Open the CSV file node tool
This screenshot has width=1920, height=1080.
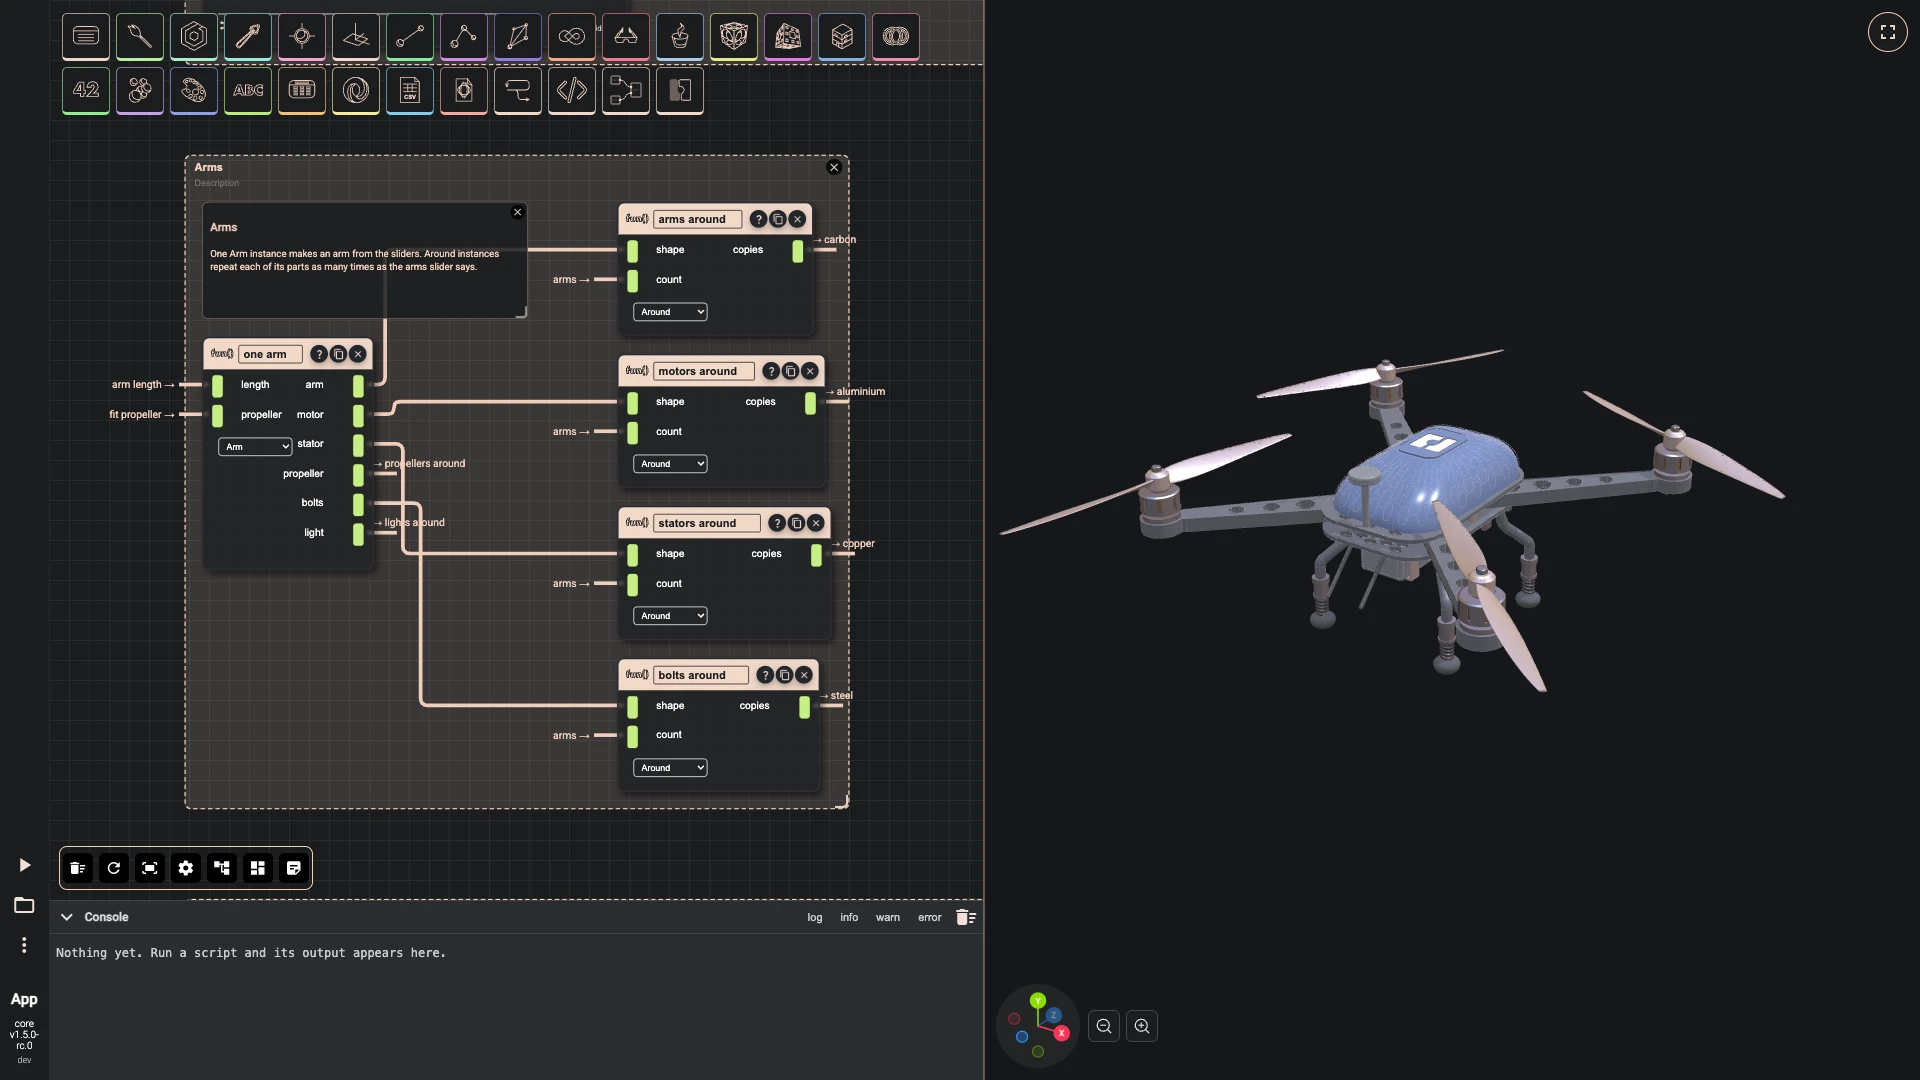(410, 90)
